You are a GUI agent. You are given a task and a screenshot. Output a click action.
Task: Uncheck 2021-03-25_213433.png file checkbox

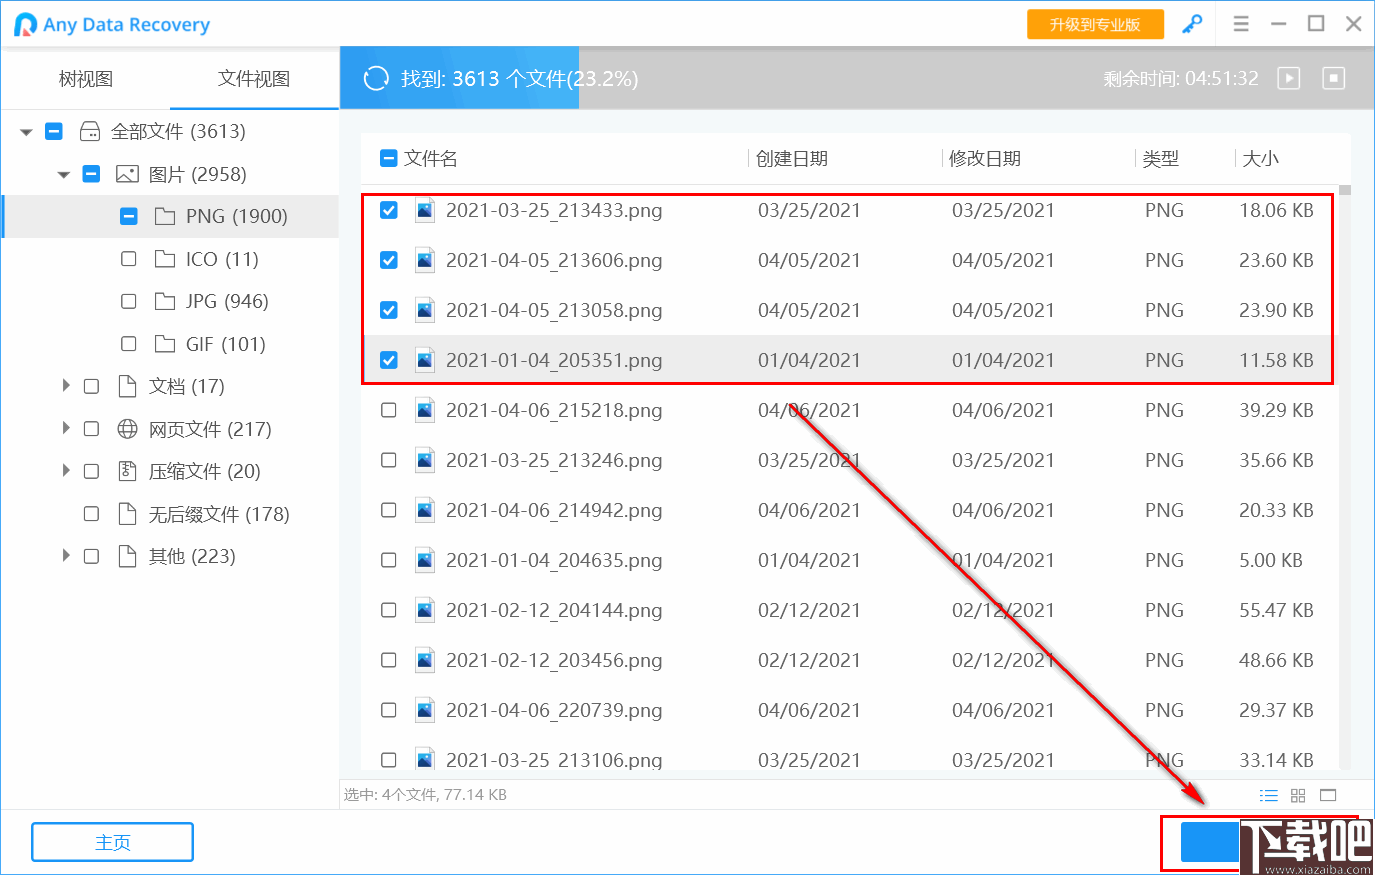point(389,210)
